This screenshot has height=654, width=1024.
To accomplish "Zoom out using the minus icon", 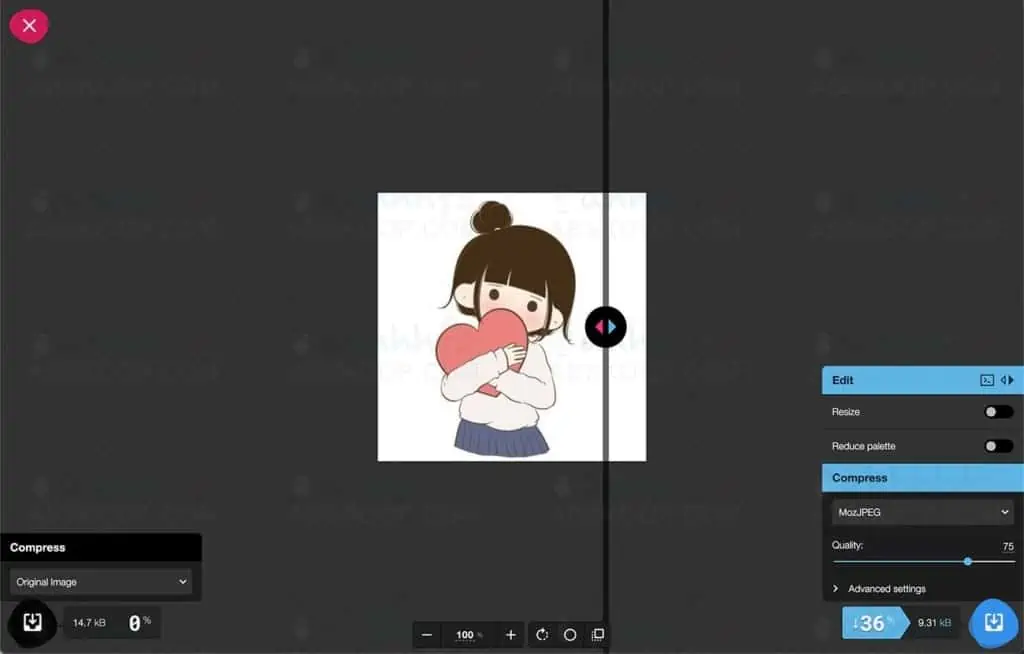I will pyautogui.click(x=427, y=634).
